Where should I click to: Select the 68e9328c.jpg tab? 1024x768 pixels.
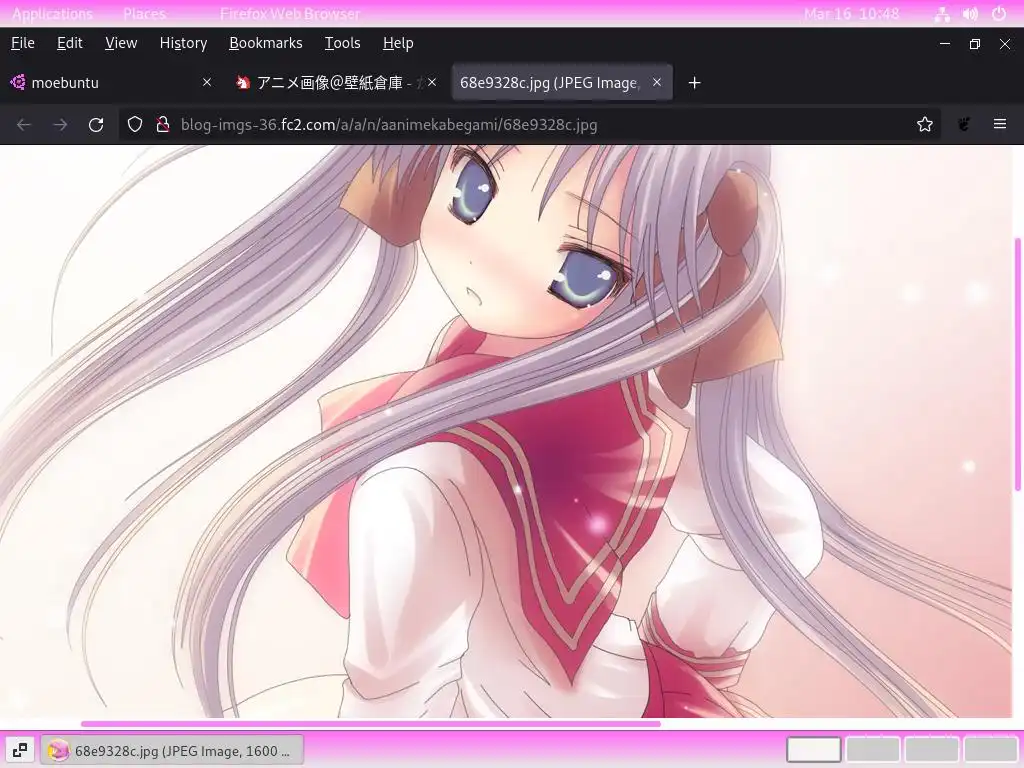pos(562,82)
